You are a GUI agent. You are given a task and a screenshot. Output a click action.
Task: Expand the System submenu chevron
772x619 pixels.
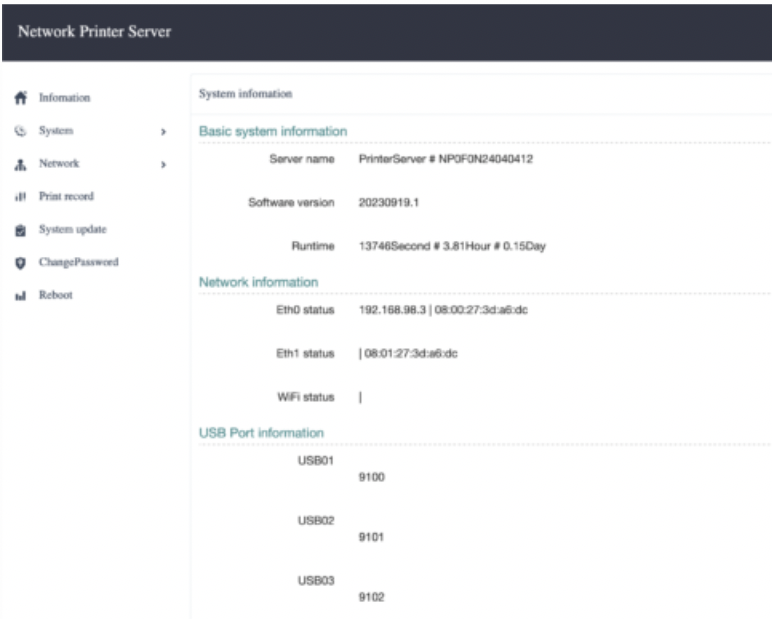tap(163, 131)
